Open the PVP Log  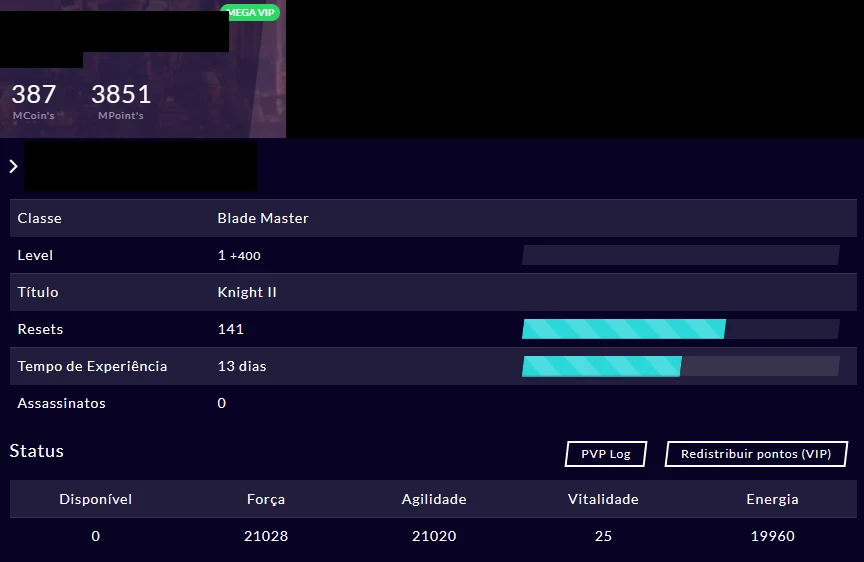[606, 454]
